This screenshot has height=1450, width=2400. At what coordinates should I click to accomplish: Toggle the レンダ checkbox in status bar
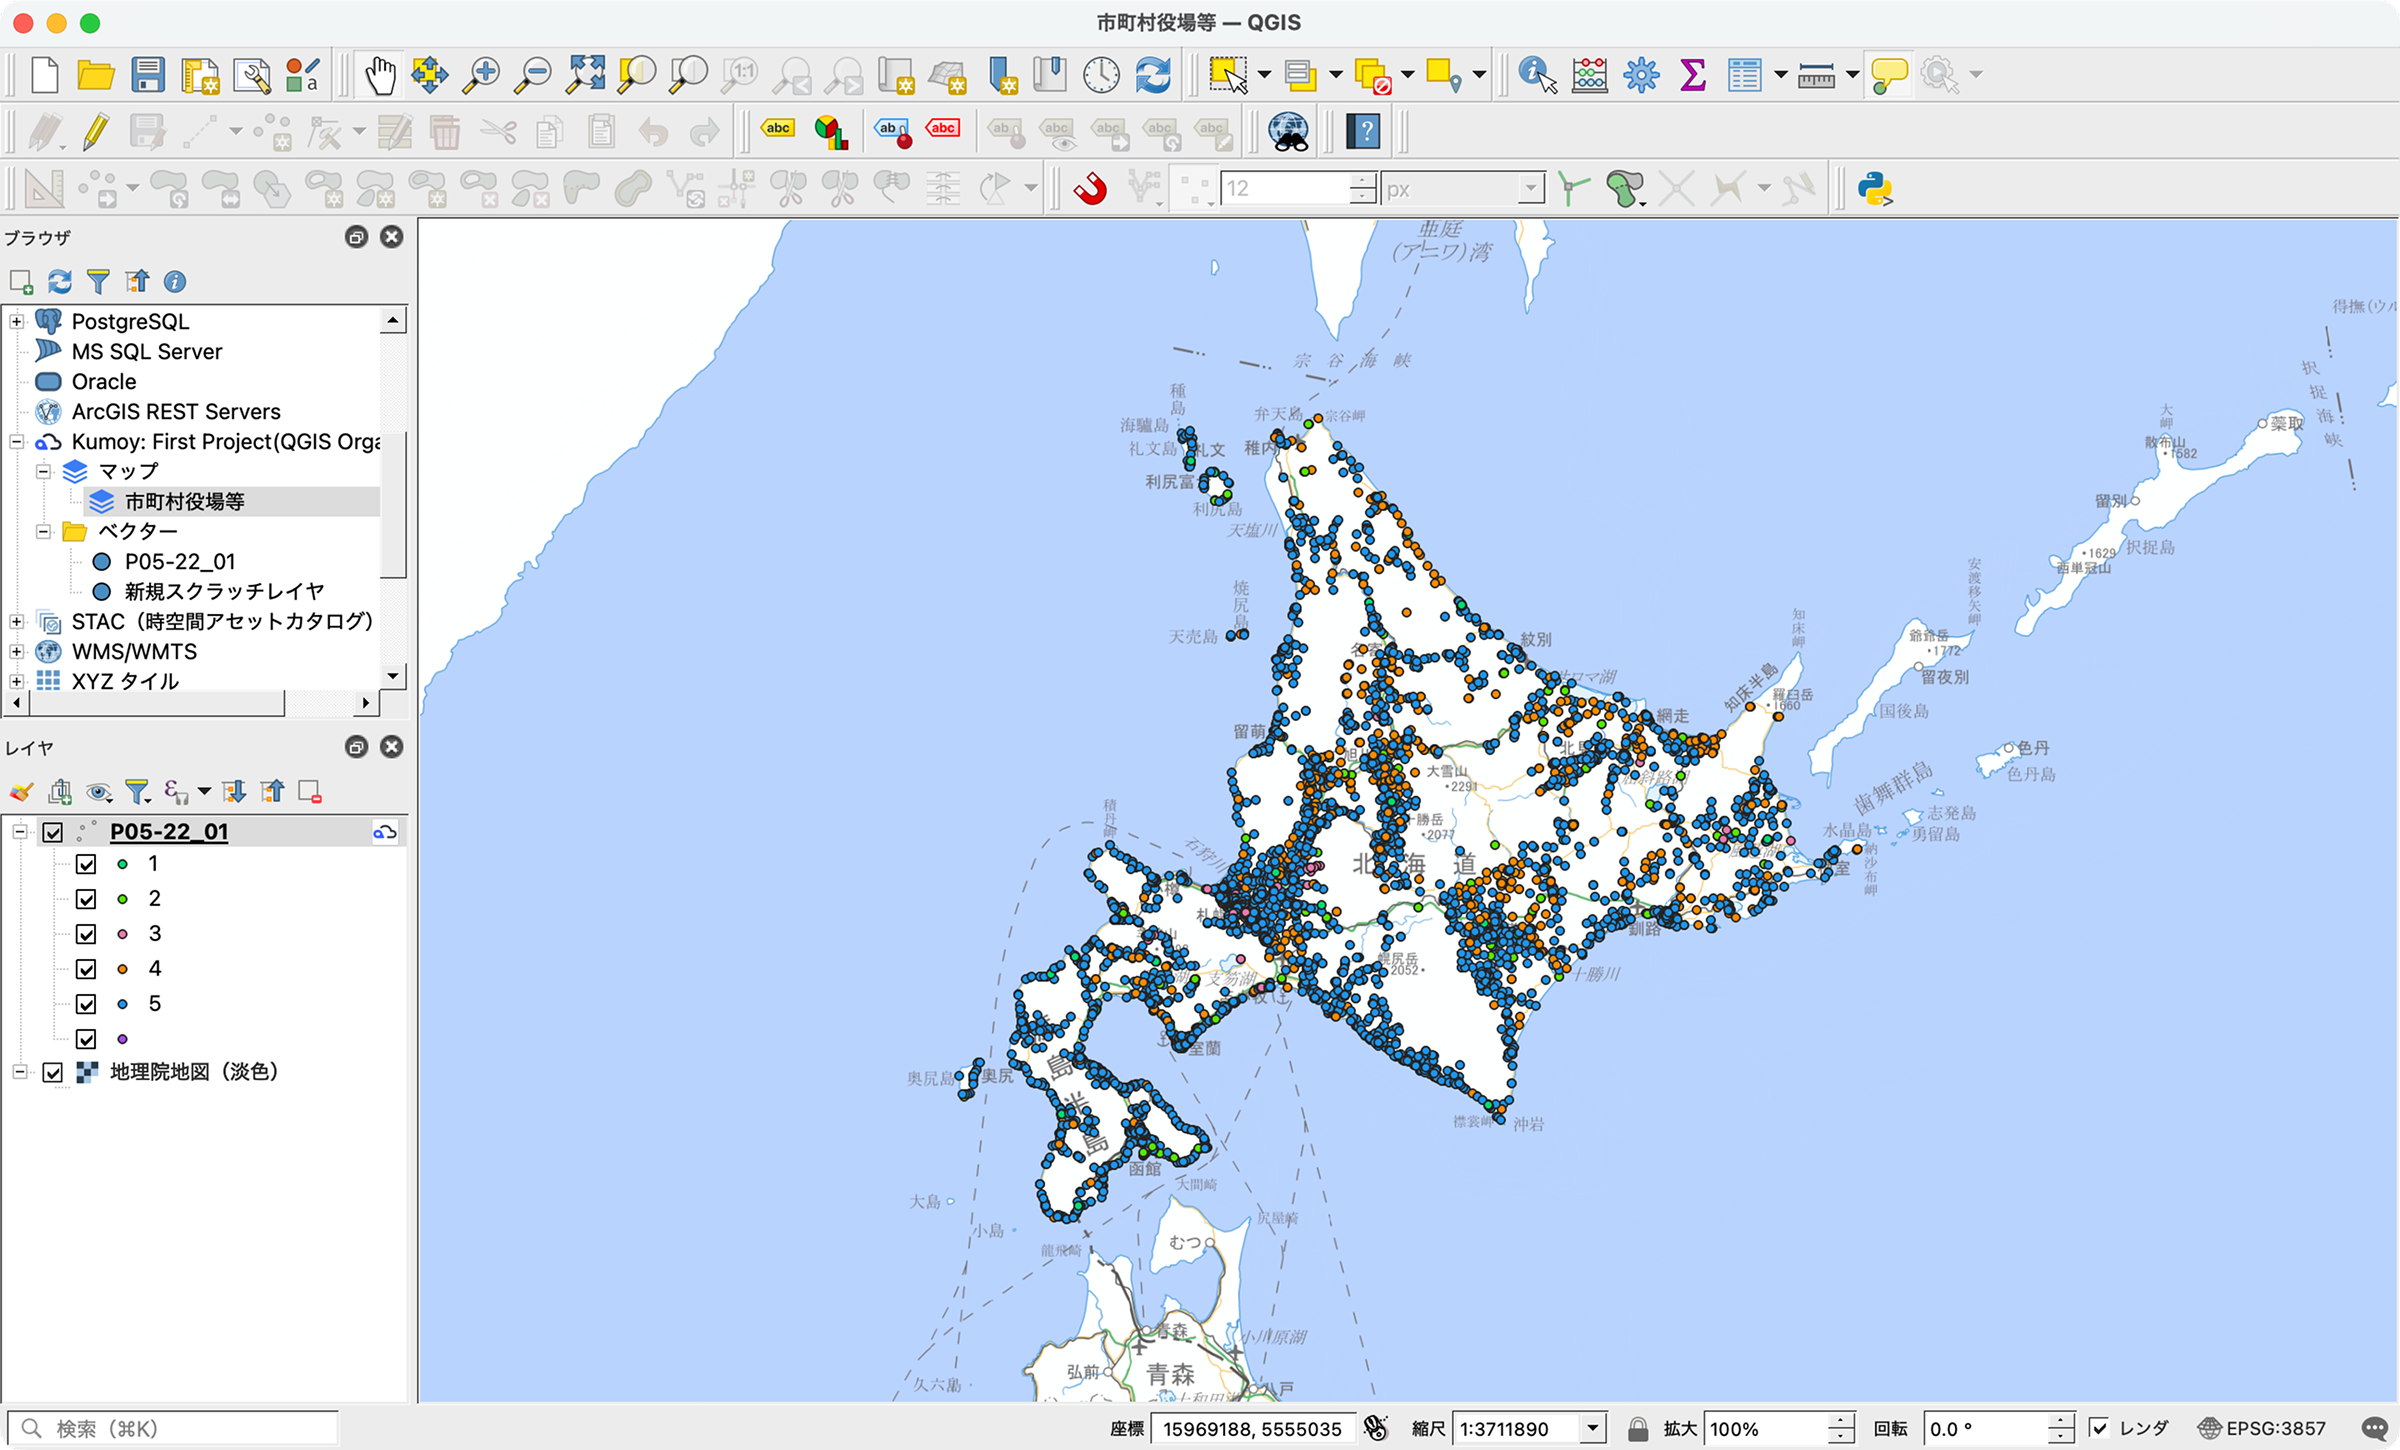[2102, 1428]
